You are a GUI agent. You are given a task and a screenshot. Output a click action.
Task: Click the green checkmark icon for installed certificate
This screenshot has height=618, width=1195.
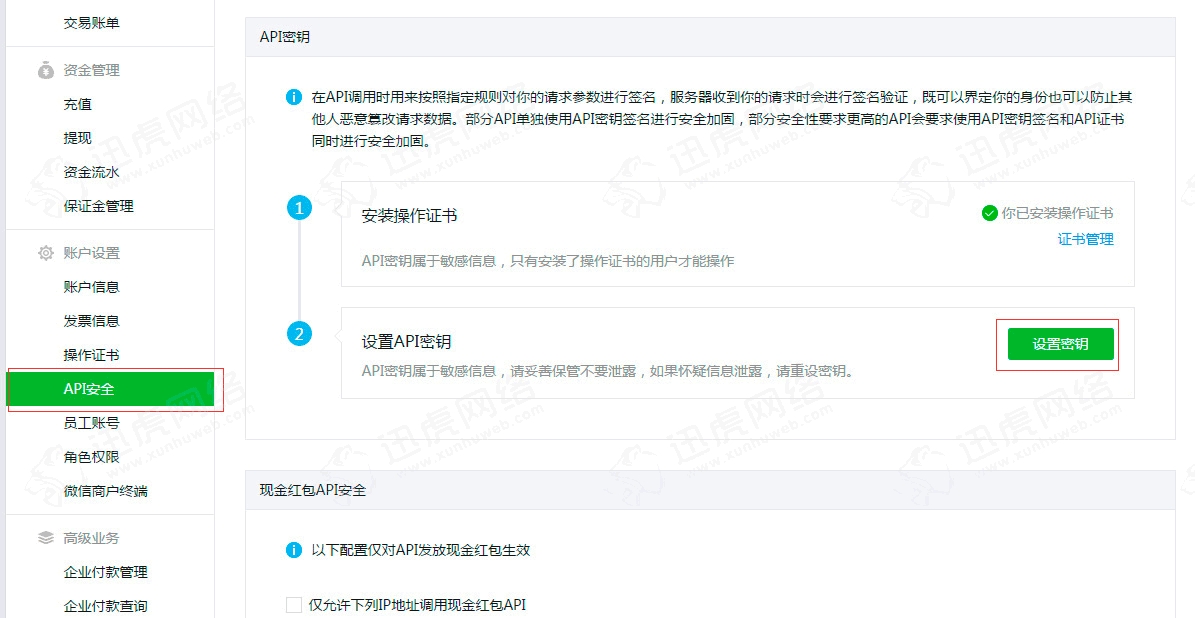pos(989,213)
